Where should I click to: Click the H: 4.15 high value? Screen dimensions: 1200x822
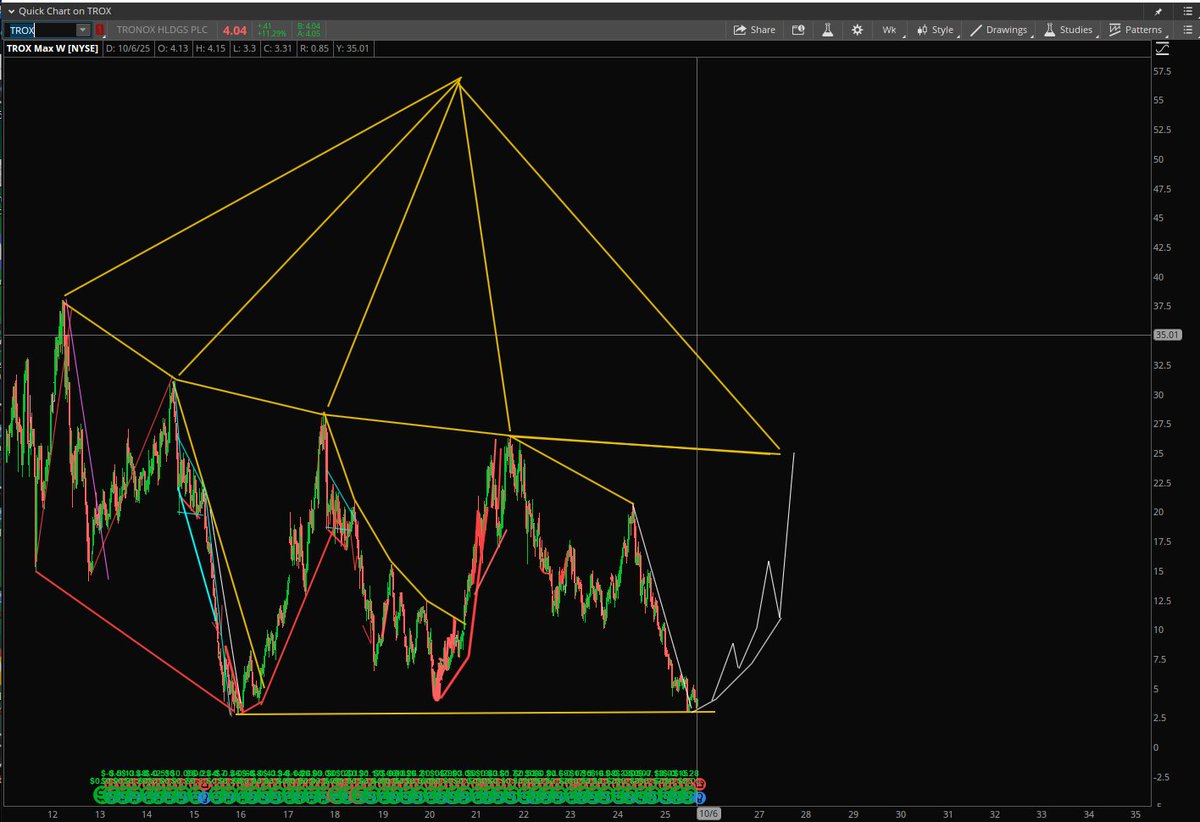point(212,48)
